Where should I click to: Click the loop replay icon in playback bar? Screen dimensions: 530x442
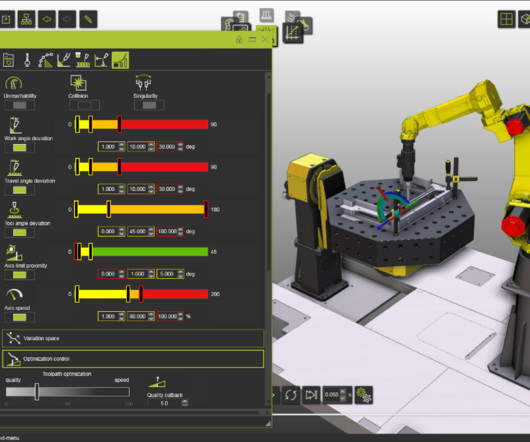point(291,395)
